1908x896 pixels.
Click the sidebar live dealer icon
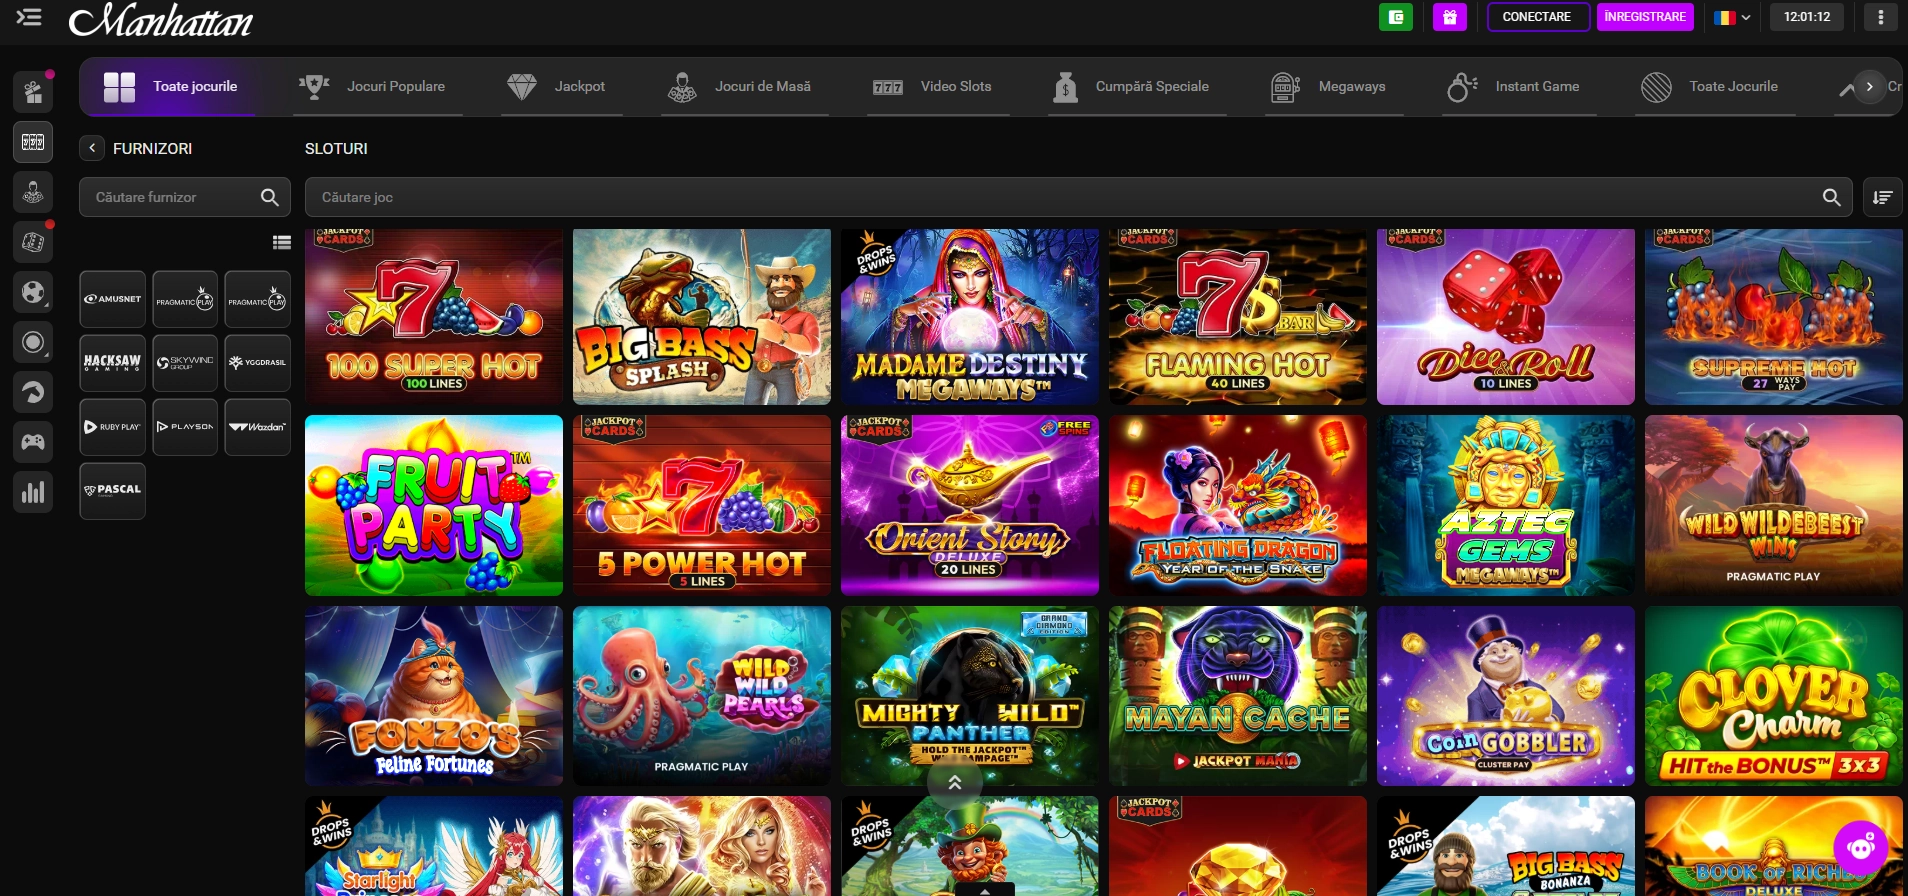pos(33,192)
